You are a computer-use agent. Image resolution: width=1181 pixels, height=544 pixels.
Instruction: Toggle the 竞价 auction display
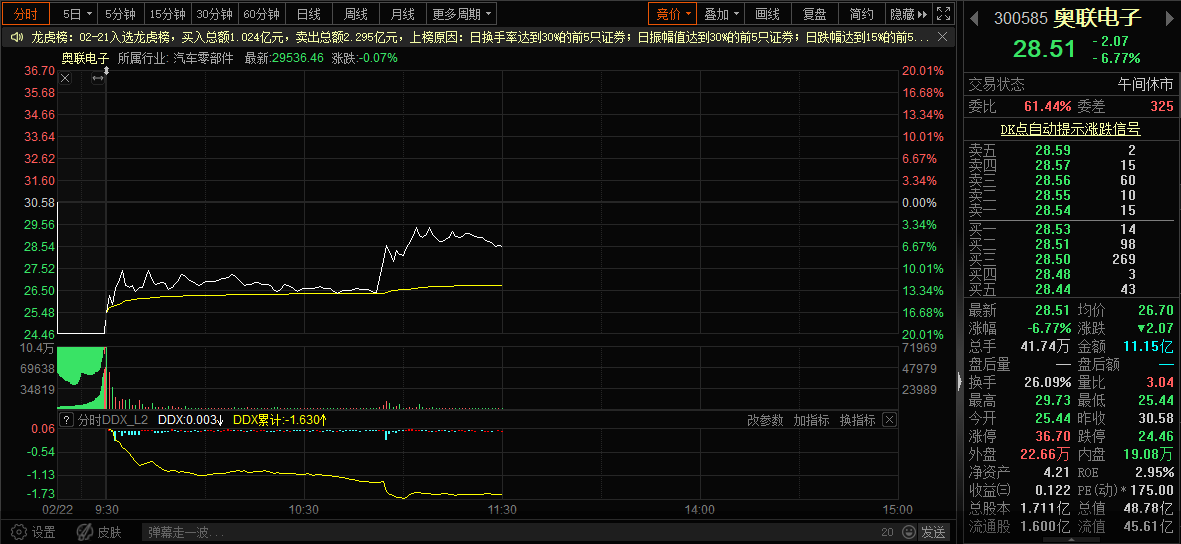tap(671, 14)
